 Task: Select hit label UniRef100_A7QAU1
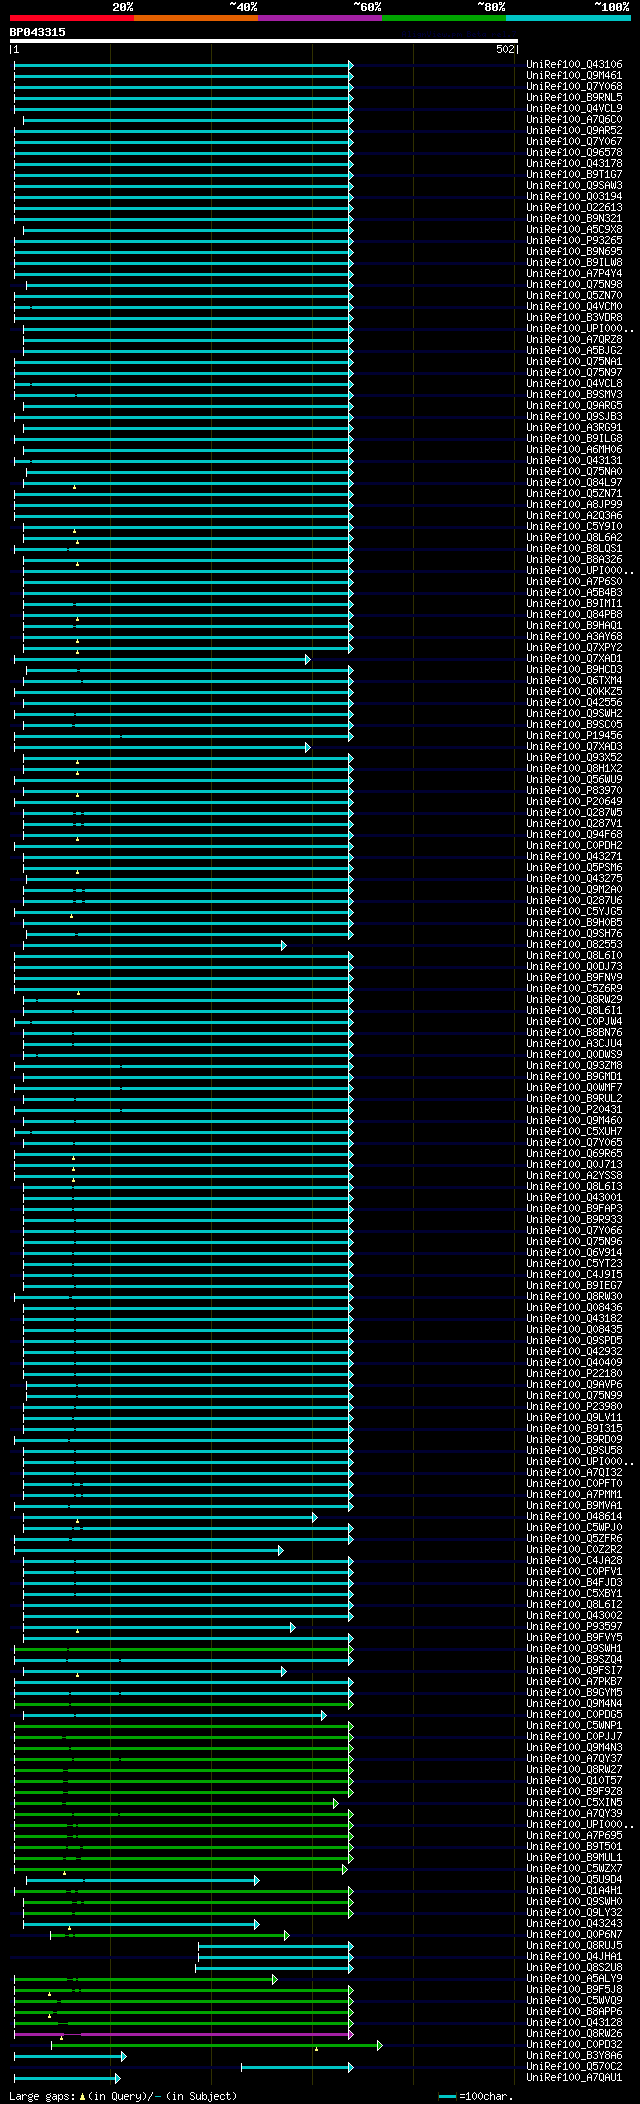pyautogui.click(x=574, y=2078)
